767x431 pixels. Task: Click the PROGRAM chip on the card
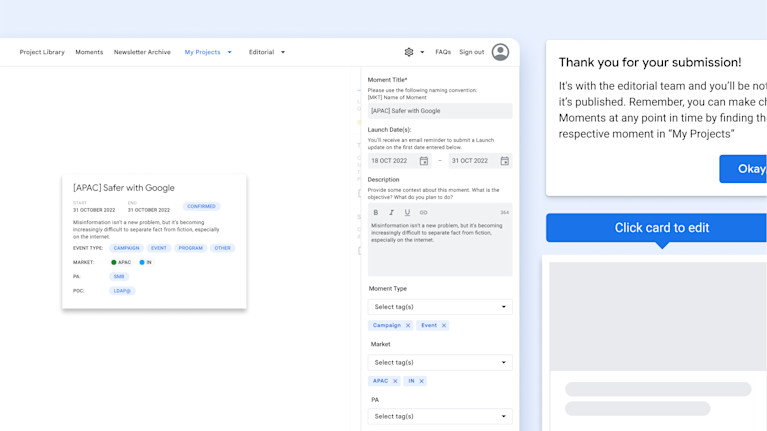(x=190, y=248)
